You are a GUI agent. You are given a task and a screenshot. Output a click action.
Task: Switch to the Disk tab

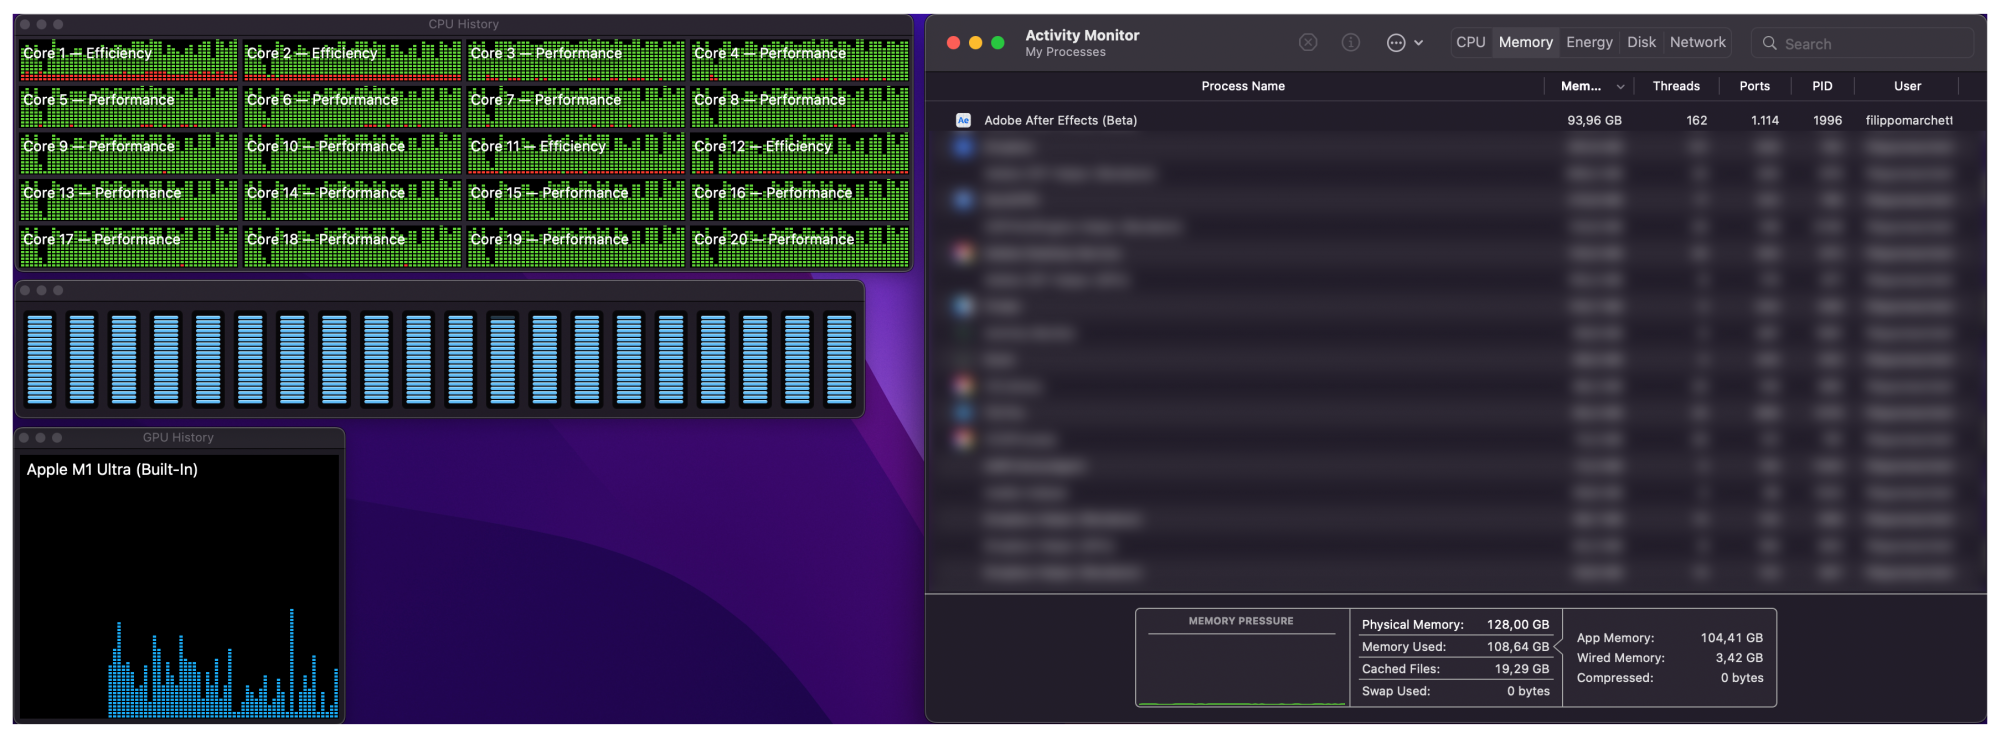1641,42
